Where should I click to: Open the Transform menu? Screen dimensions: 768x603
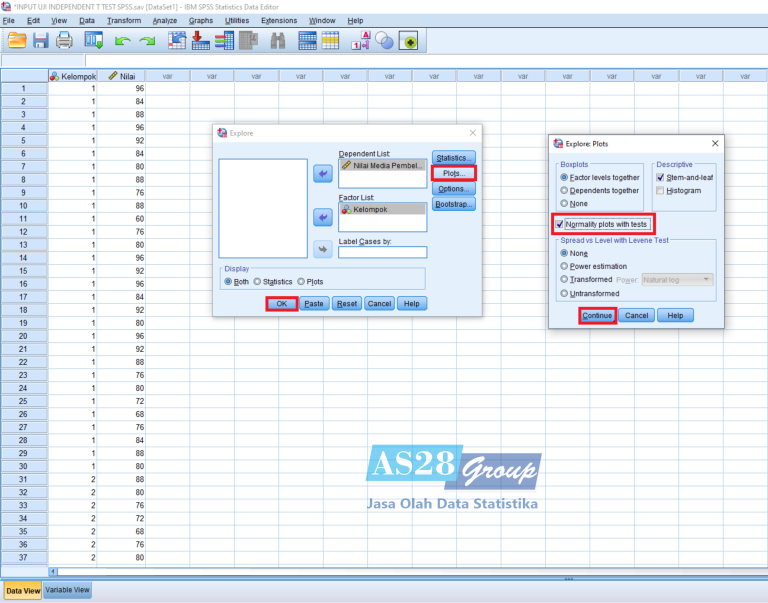[x=124, y=20]
